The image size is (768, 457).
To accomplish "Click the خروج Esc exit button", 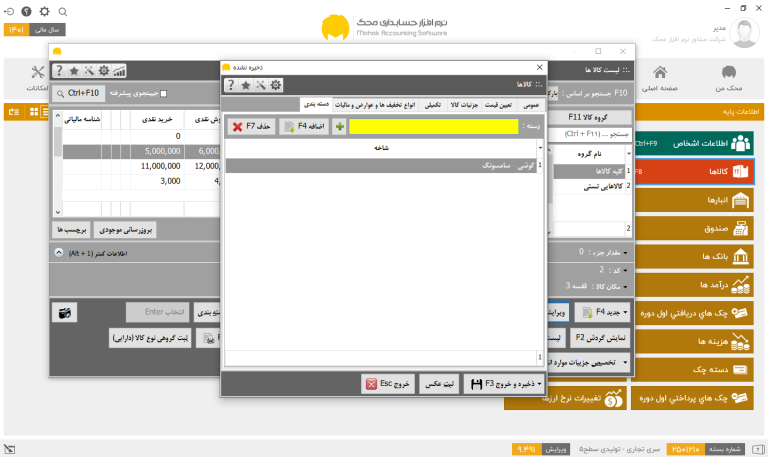I will tap(388, 384).
